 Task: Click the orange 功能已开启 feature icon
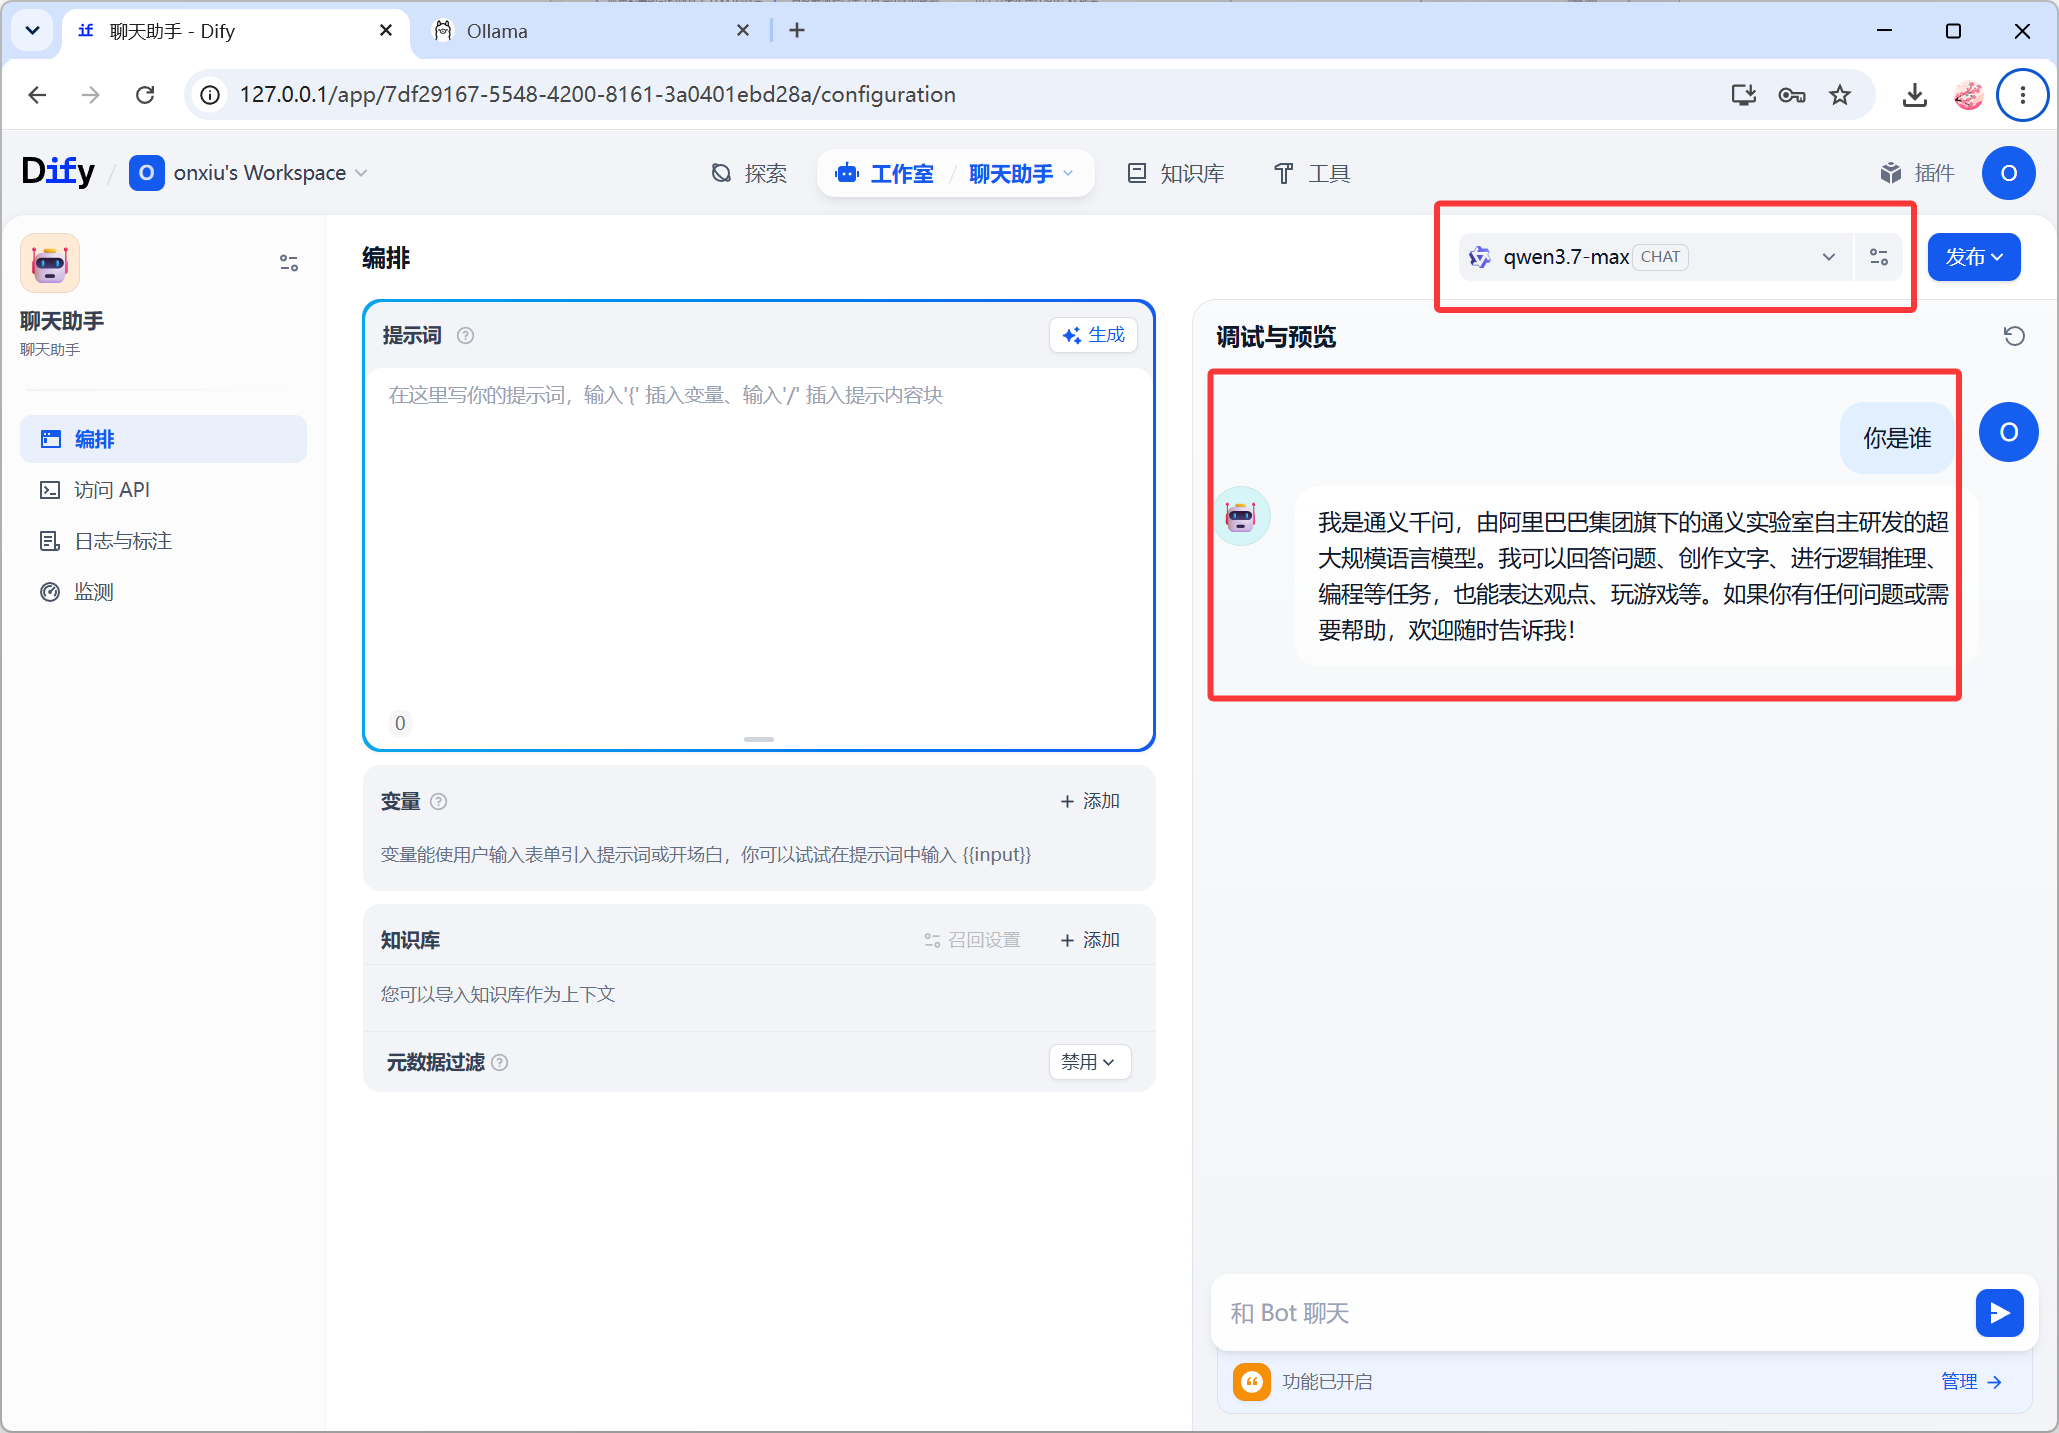[x=1251, y=1382]
